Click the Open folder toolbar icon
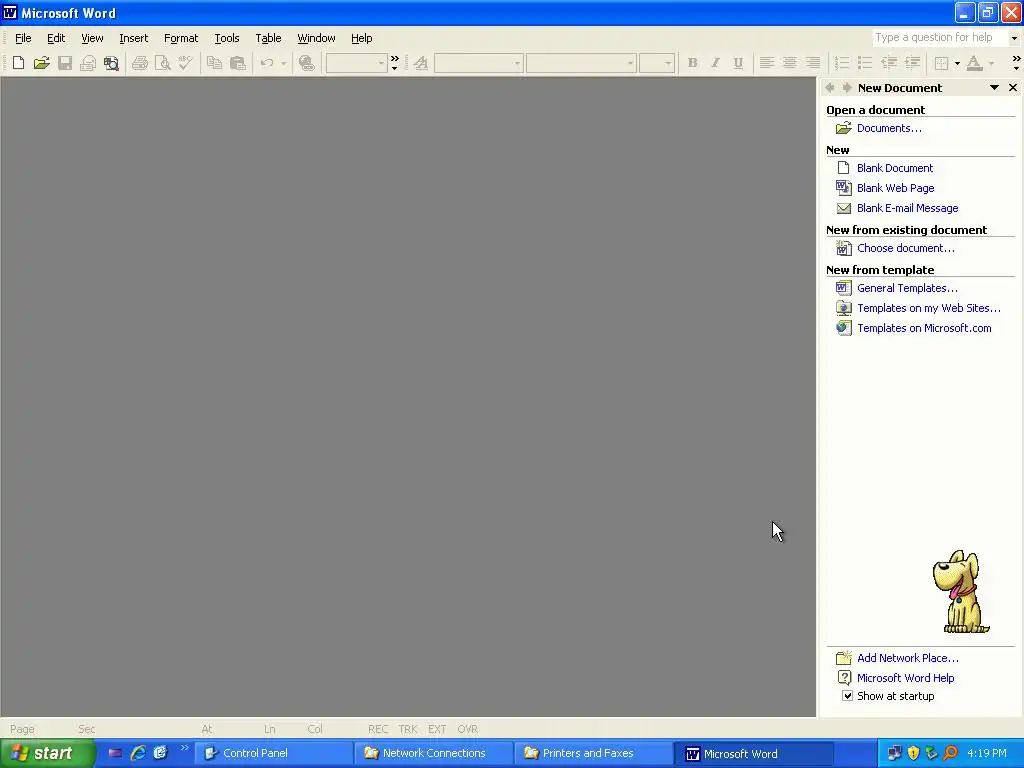Viewport: 1024px width, 768px height. point(42,63)
